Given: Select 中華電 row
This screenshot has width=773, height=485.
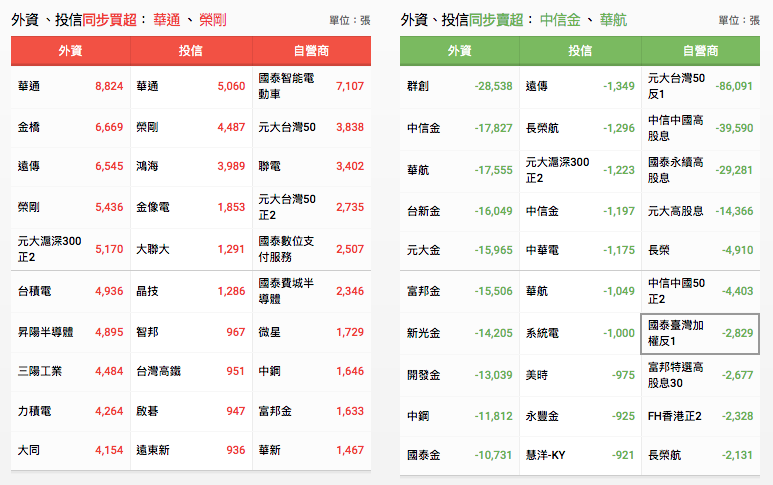Looking at the screenshot, I should 580,250.
